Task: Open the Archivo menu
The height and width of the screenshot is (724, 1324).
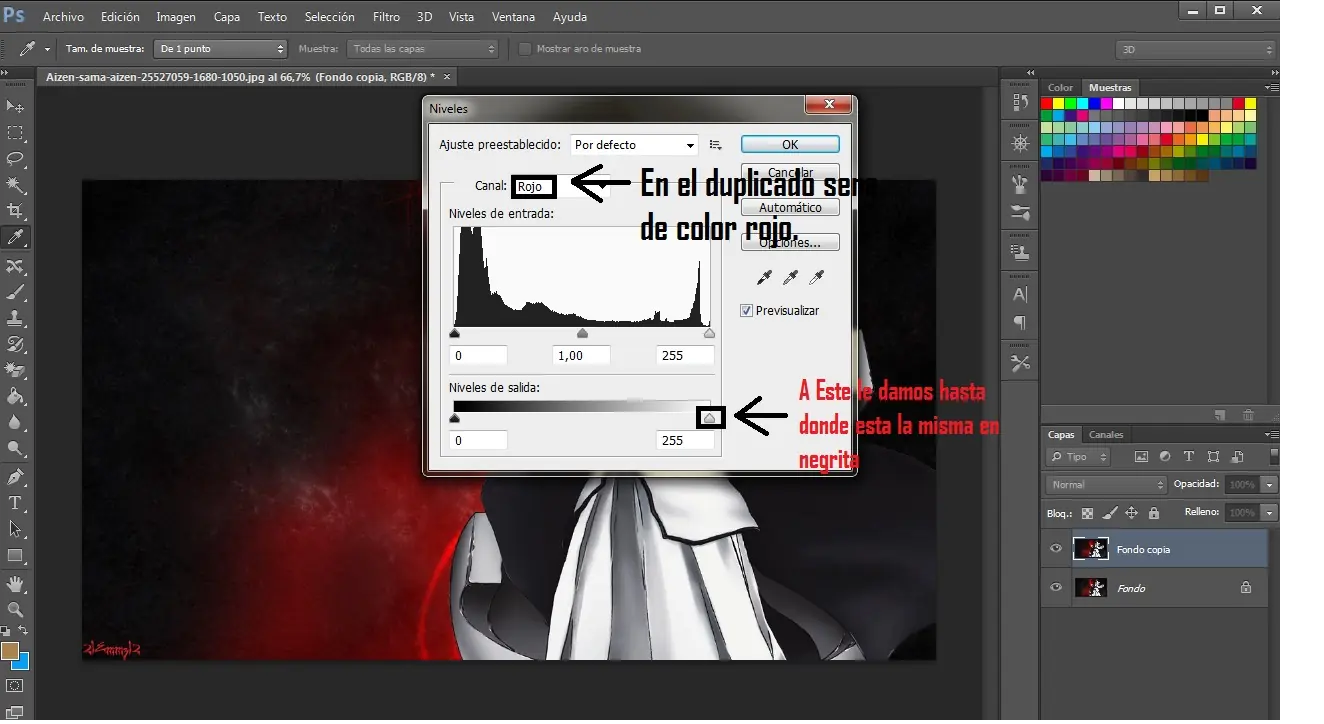Action: [x=63, y=17]
